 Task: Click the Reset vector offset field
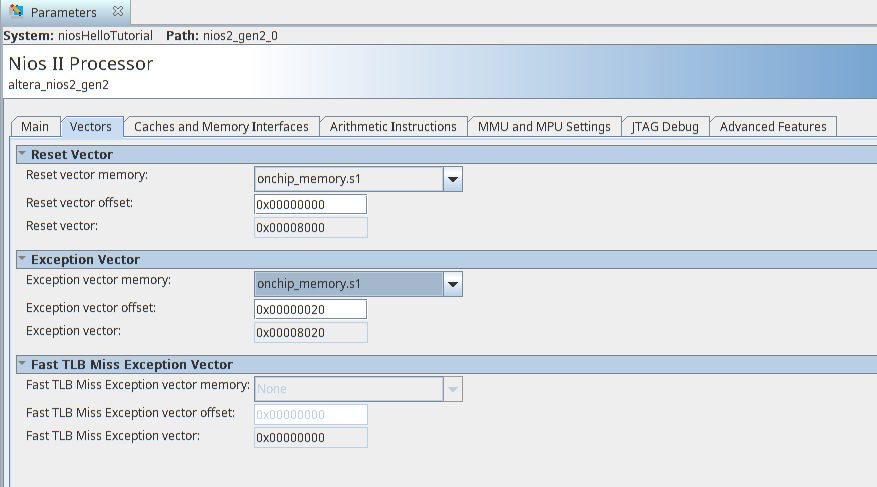tap(310, 204)
